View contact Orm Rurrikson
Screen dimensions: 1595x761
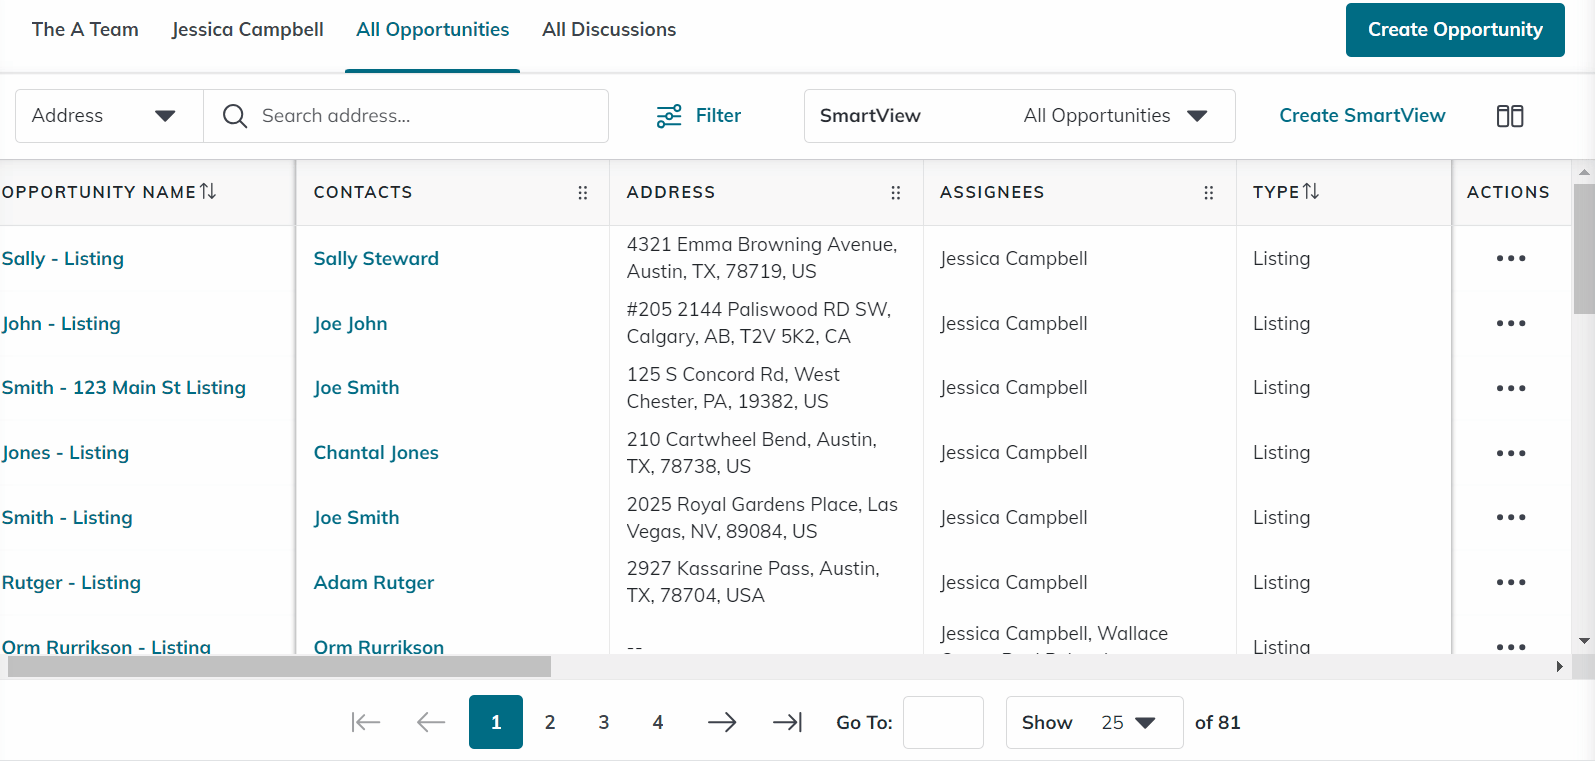pyautogui.click(x=379, y=647)
